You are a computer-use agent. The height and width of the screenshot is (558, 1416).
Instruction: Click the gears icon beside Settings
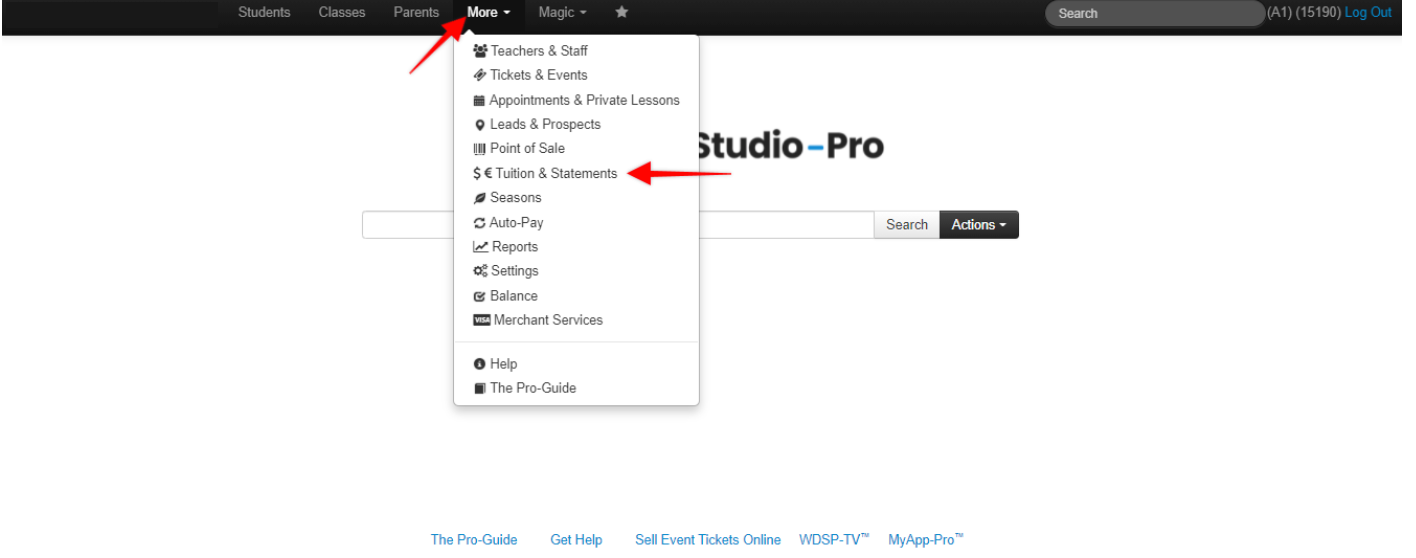[x=481, y=271]
